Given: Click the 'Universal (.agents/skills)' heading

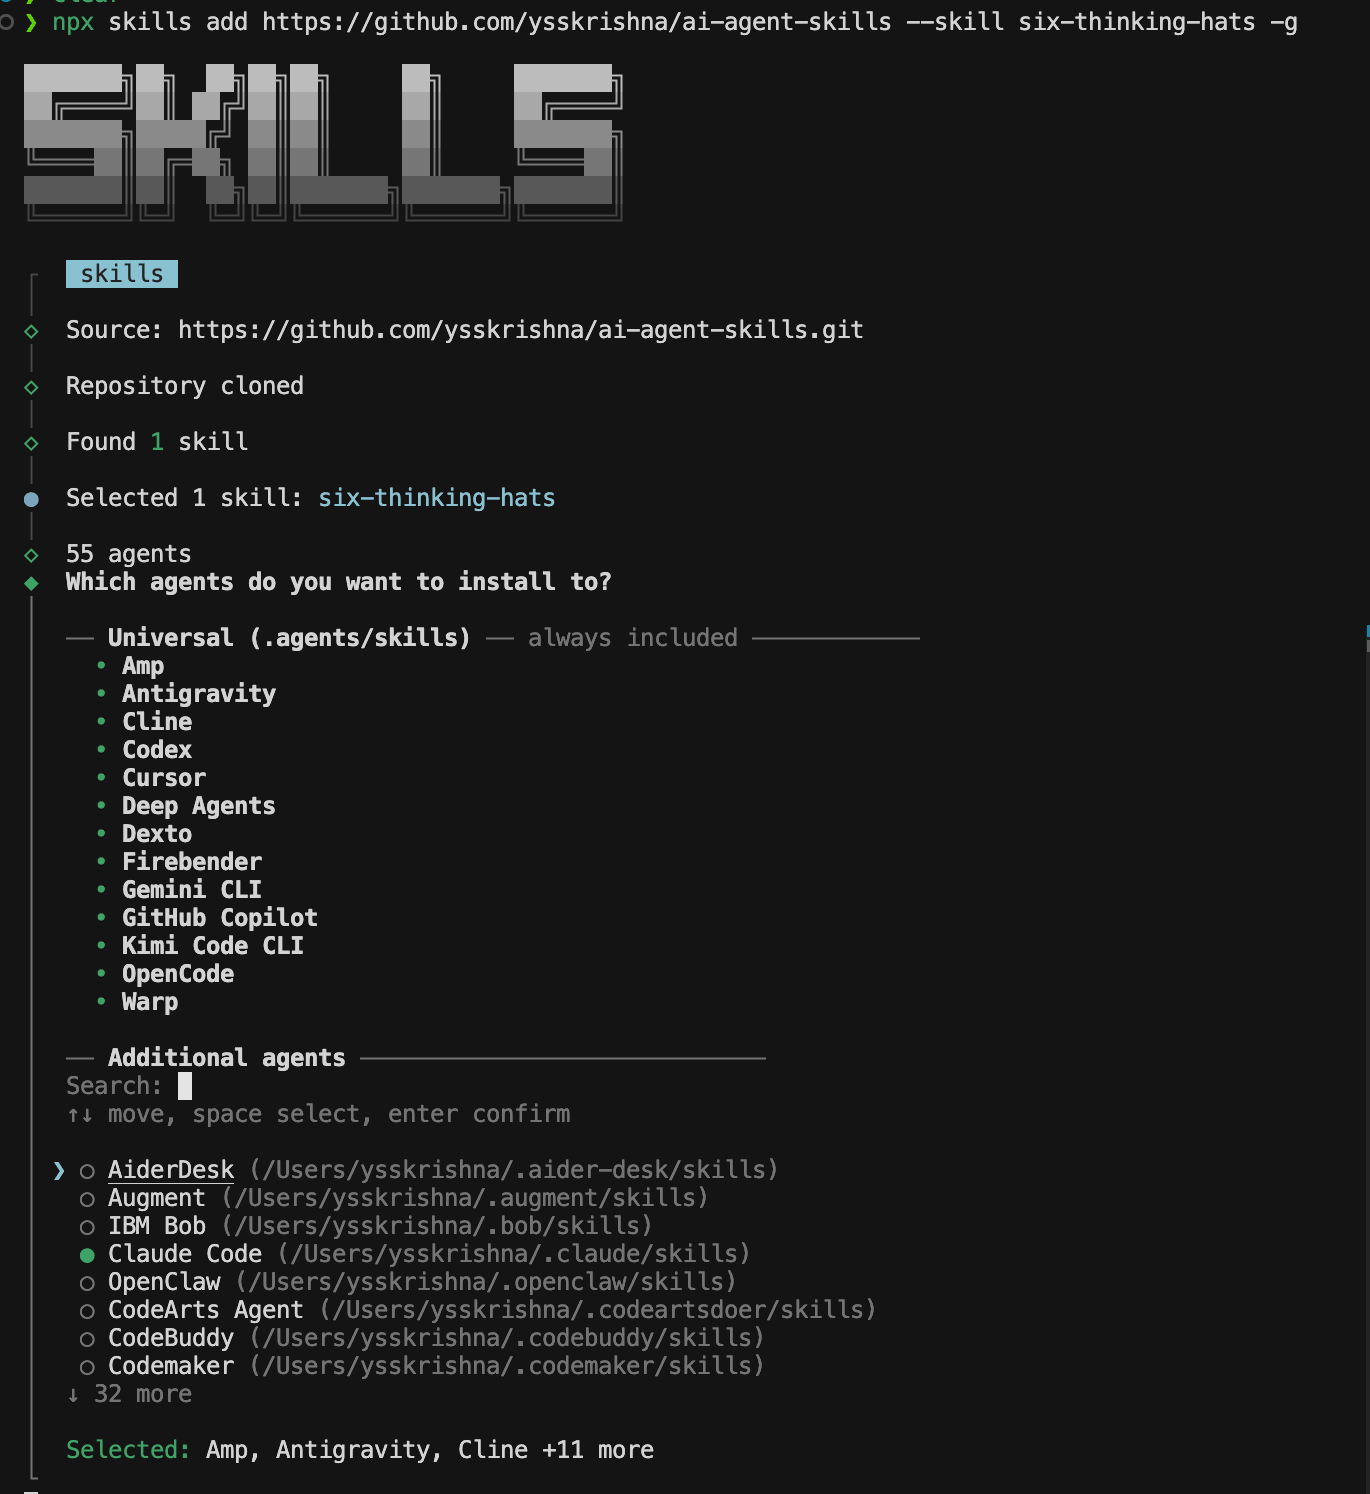Looking at the screenshot, I should (289, 638).
